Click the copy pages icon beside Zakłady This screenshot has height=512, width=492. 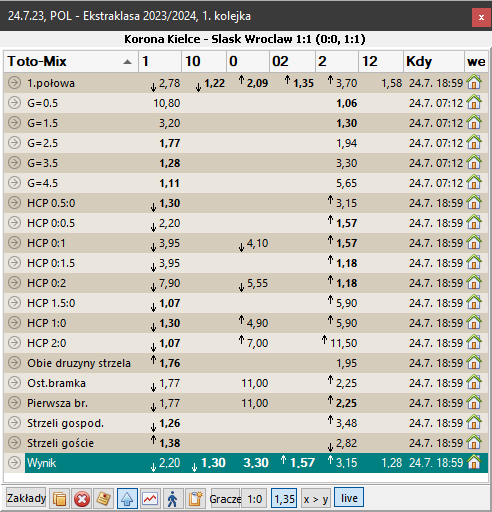coord(60,499)
